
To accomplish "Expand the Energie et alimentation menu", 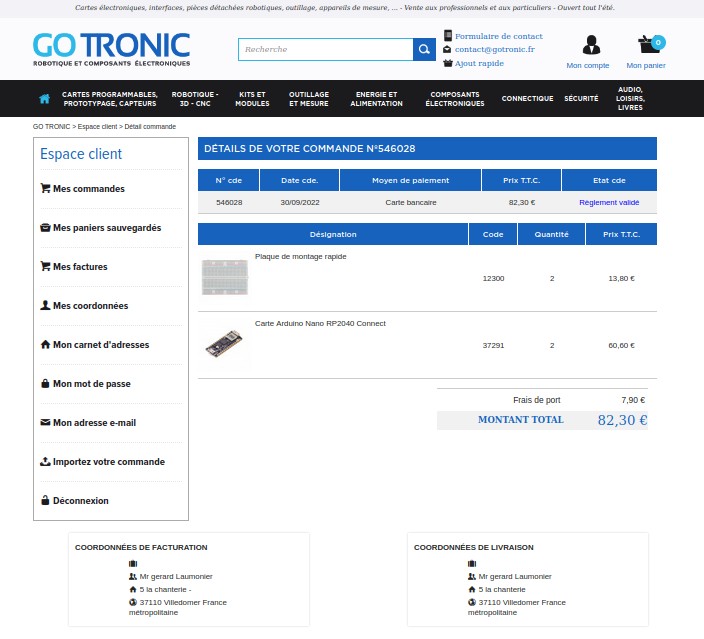I will pyautogui.click(x=376, y=99).
